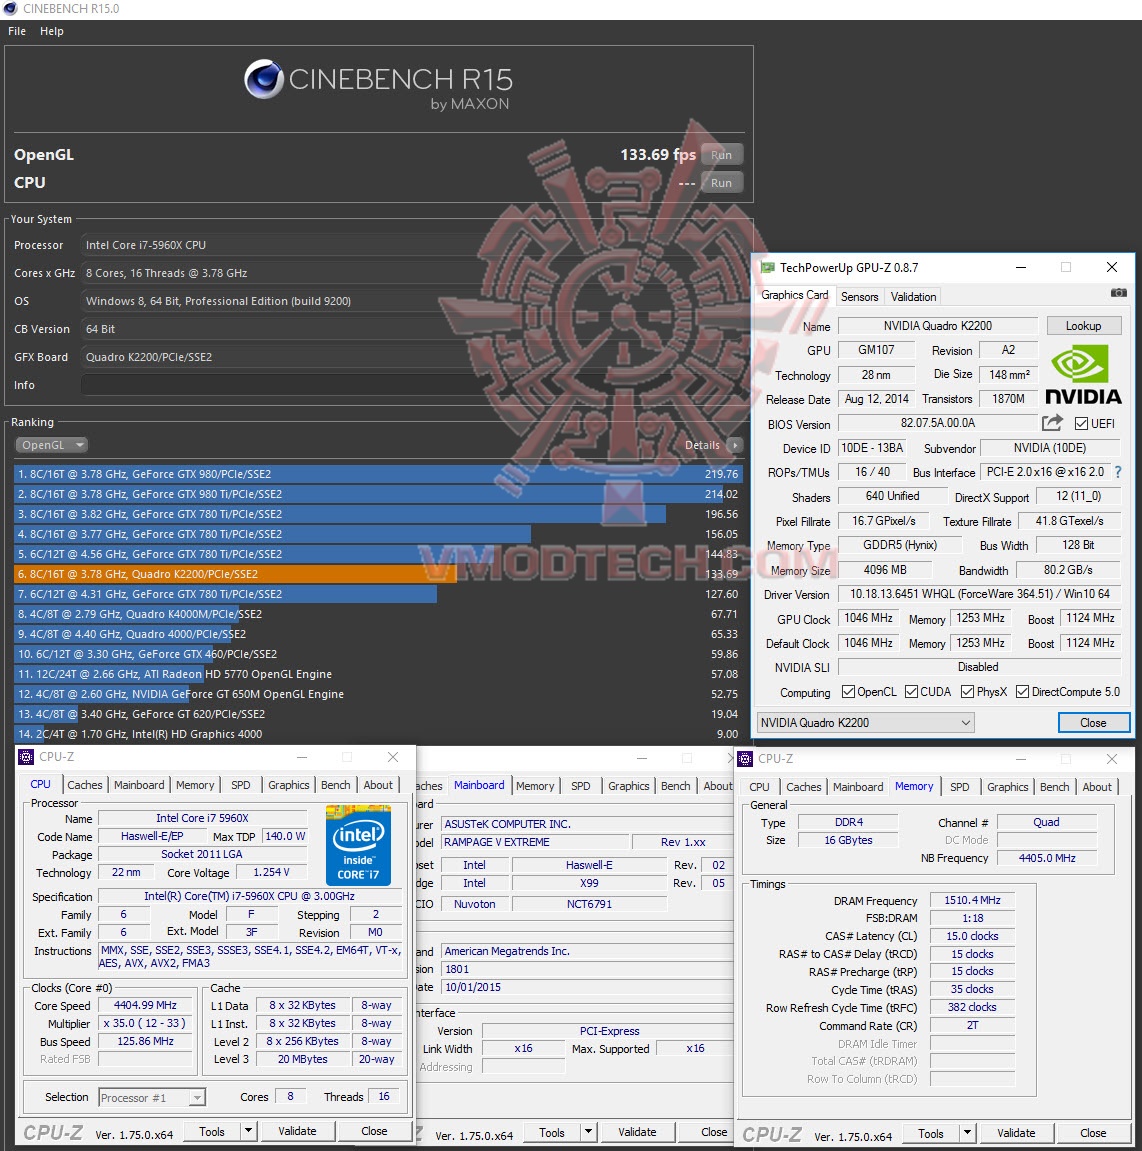The image size is (1142, 1151).
Task: Click the GPU-Z title bar app icon
Action: coord(768,267)
